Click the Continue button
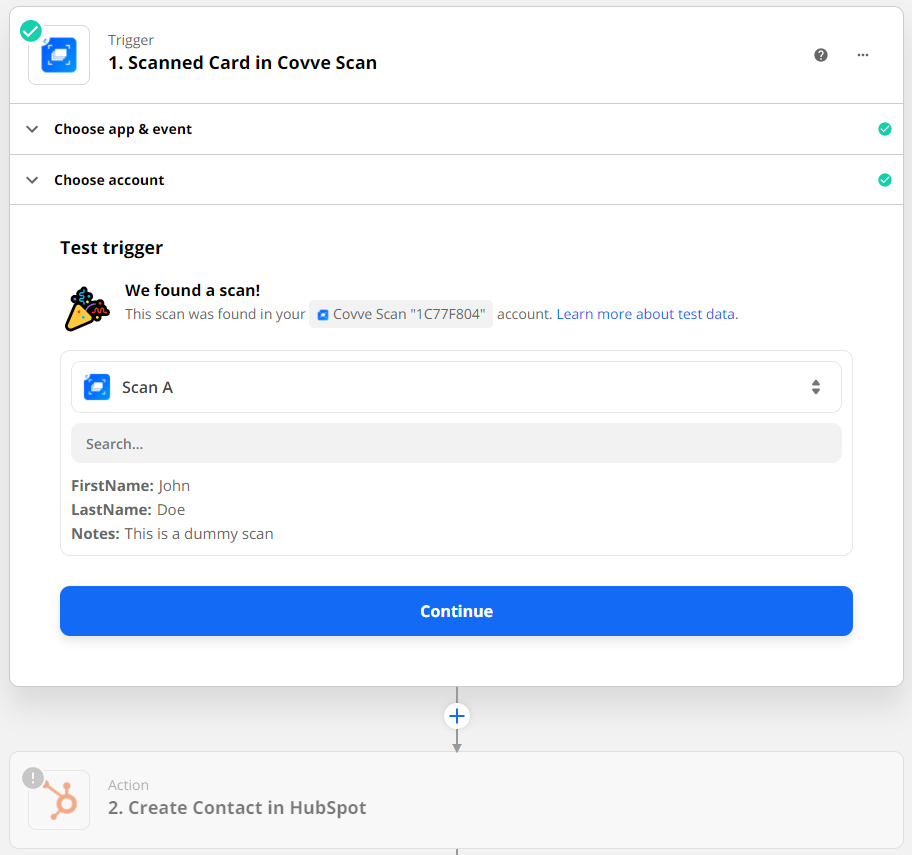The width and height of the screenshot is (912, 855). tap(456, 611)
